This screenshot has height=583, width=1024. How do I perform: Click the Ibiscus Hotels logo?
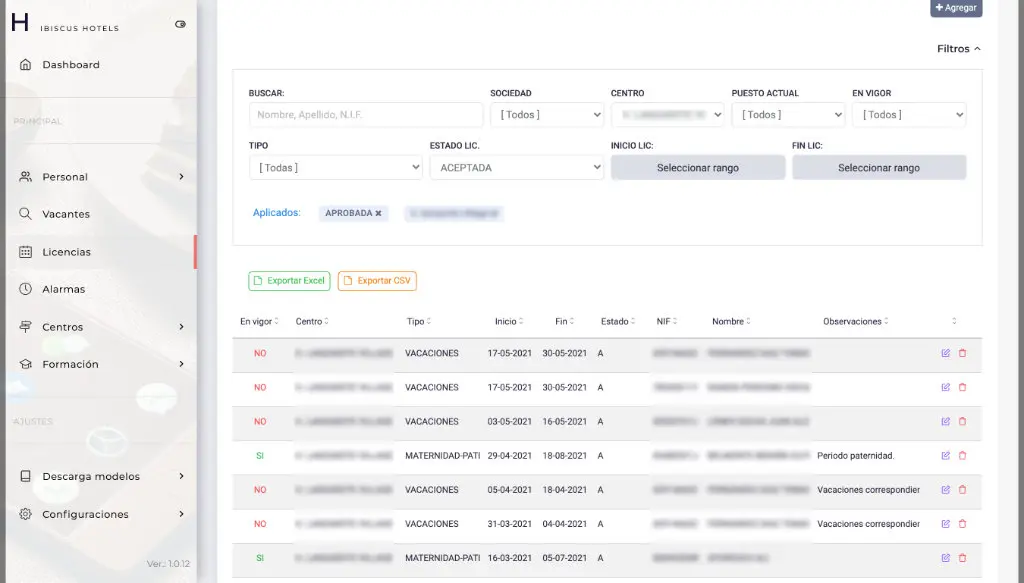pyautogui.click(x=65, y=24)
